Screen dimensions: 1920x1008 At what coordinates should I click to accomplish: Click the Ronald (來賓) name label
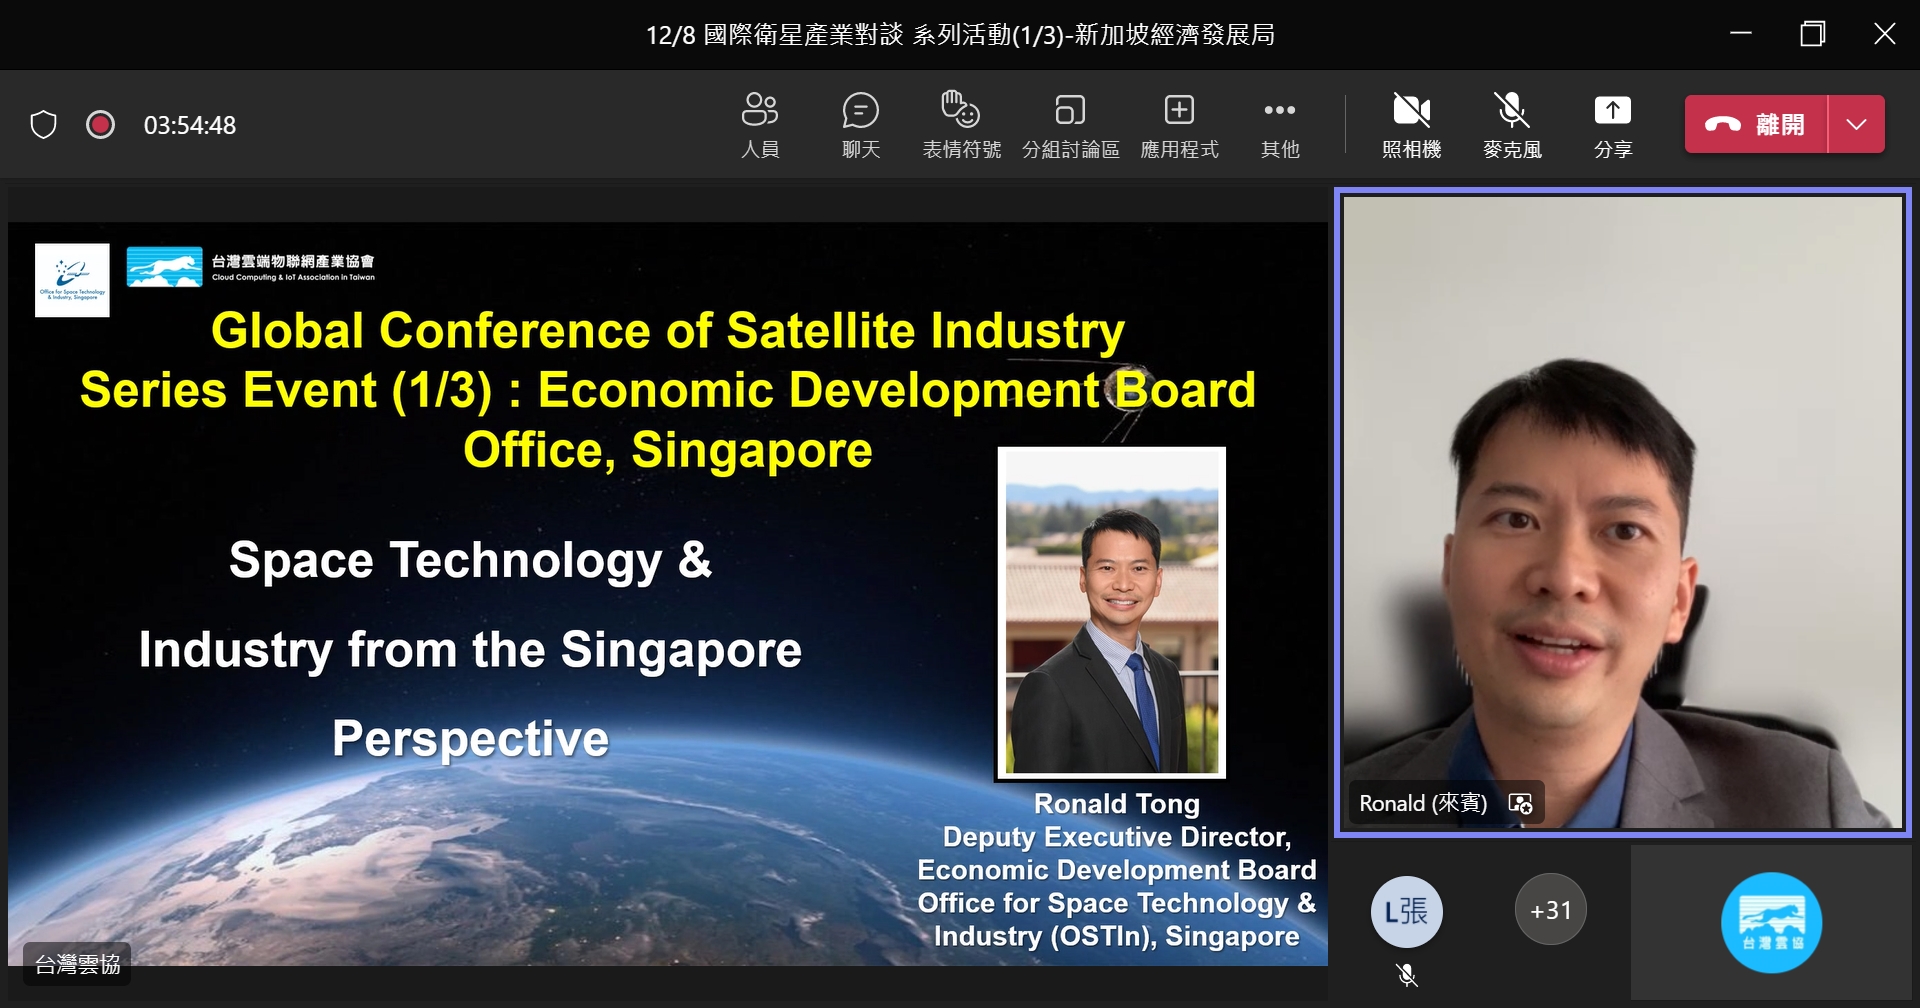pos(1423,803)
